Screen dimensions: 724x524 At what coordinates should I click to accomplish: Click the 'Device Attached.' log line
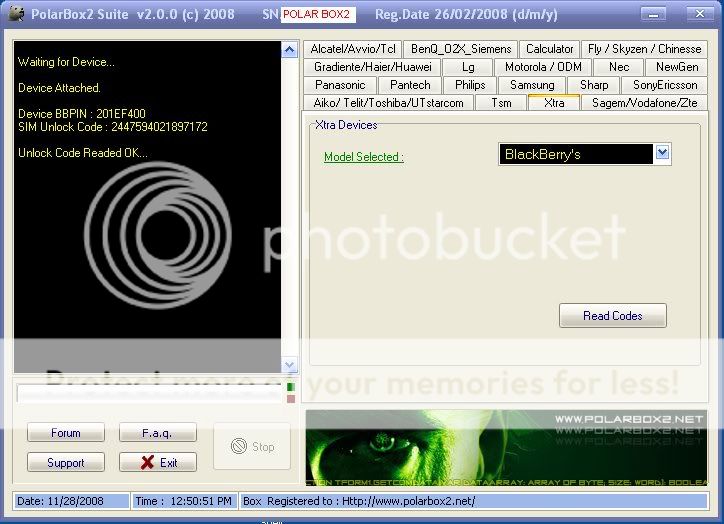point(59,88)
